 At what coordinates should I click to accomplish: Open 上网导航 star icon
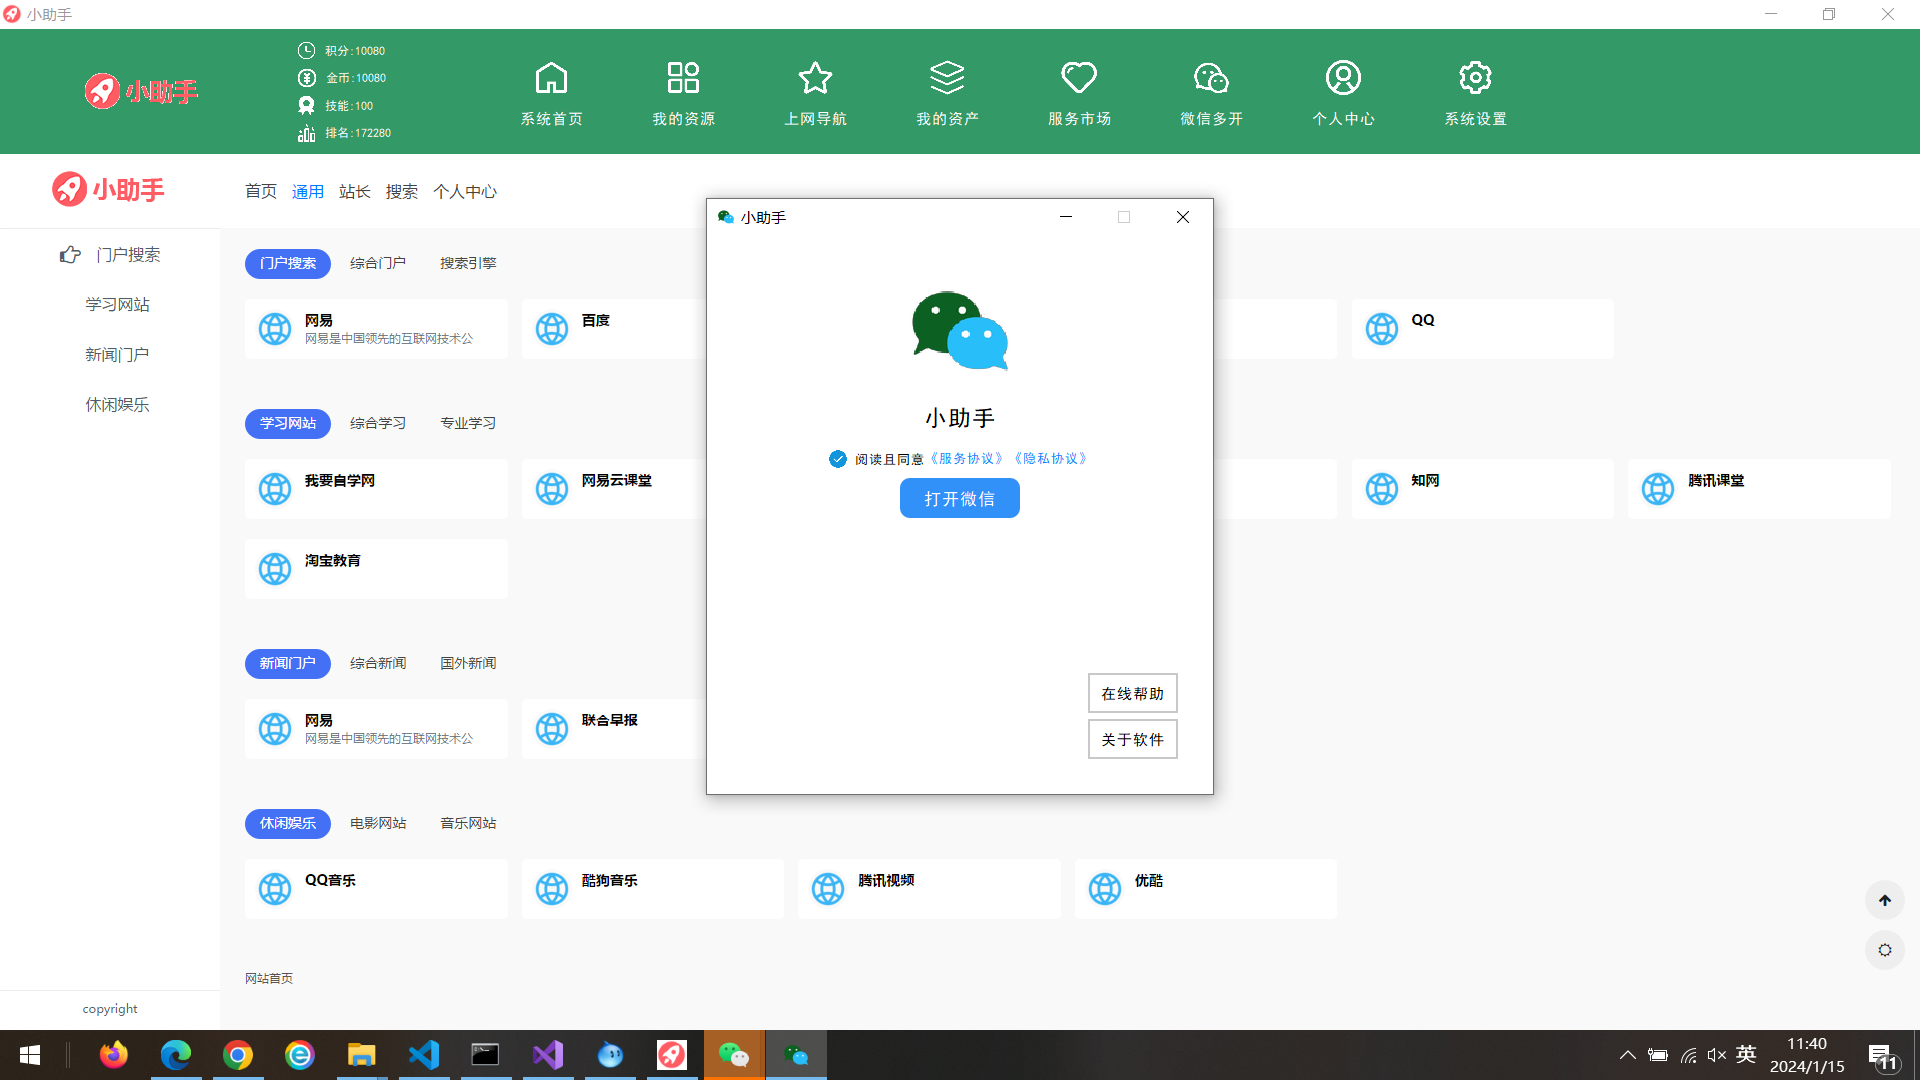coord(815,78)
